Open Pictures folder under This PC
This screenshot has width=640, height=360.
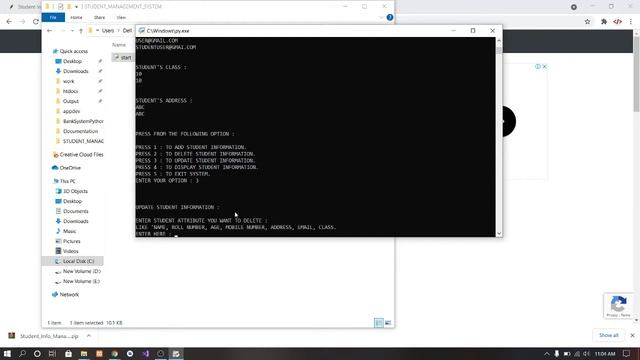click(71, 241)
